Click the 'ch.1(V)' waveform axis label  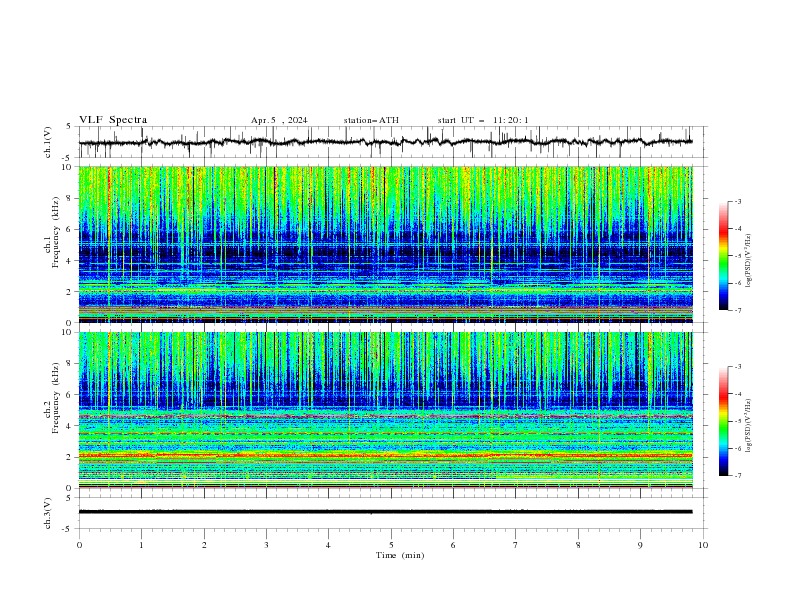click(x=48, y=142)
